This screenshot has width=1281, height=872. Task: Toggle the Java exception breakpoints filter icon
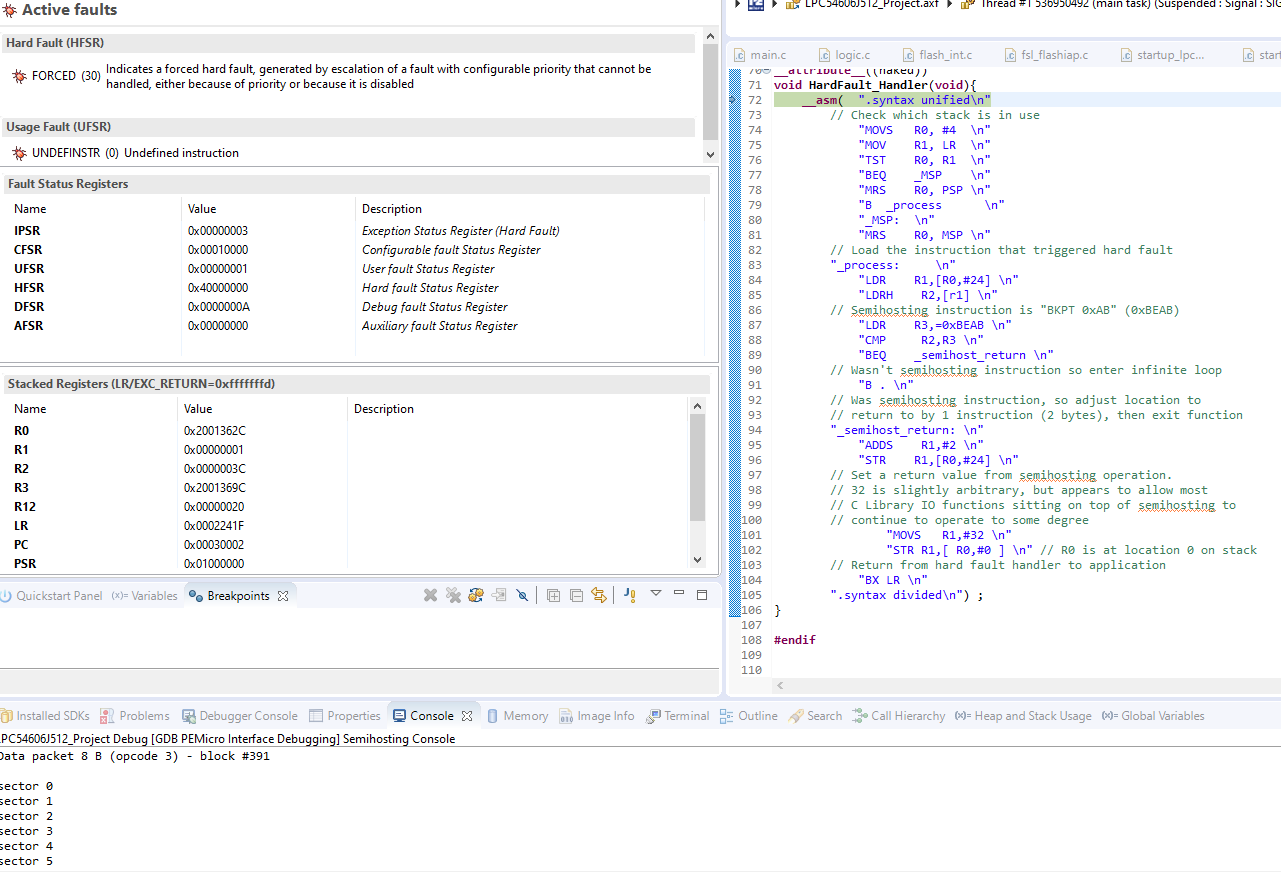pyautogui.click(x=630, y=595)
